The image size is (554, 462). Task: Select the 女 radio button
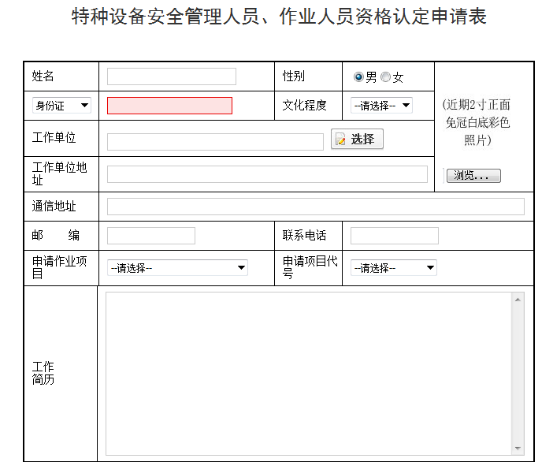(x=385, y=77)
